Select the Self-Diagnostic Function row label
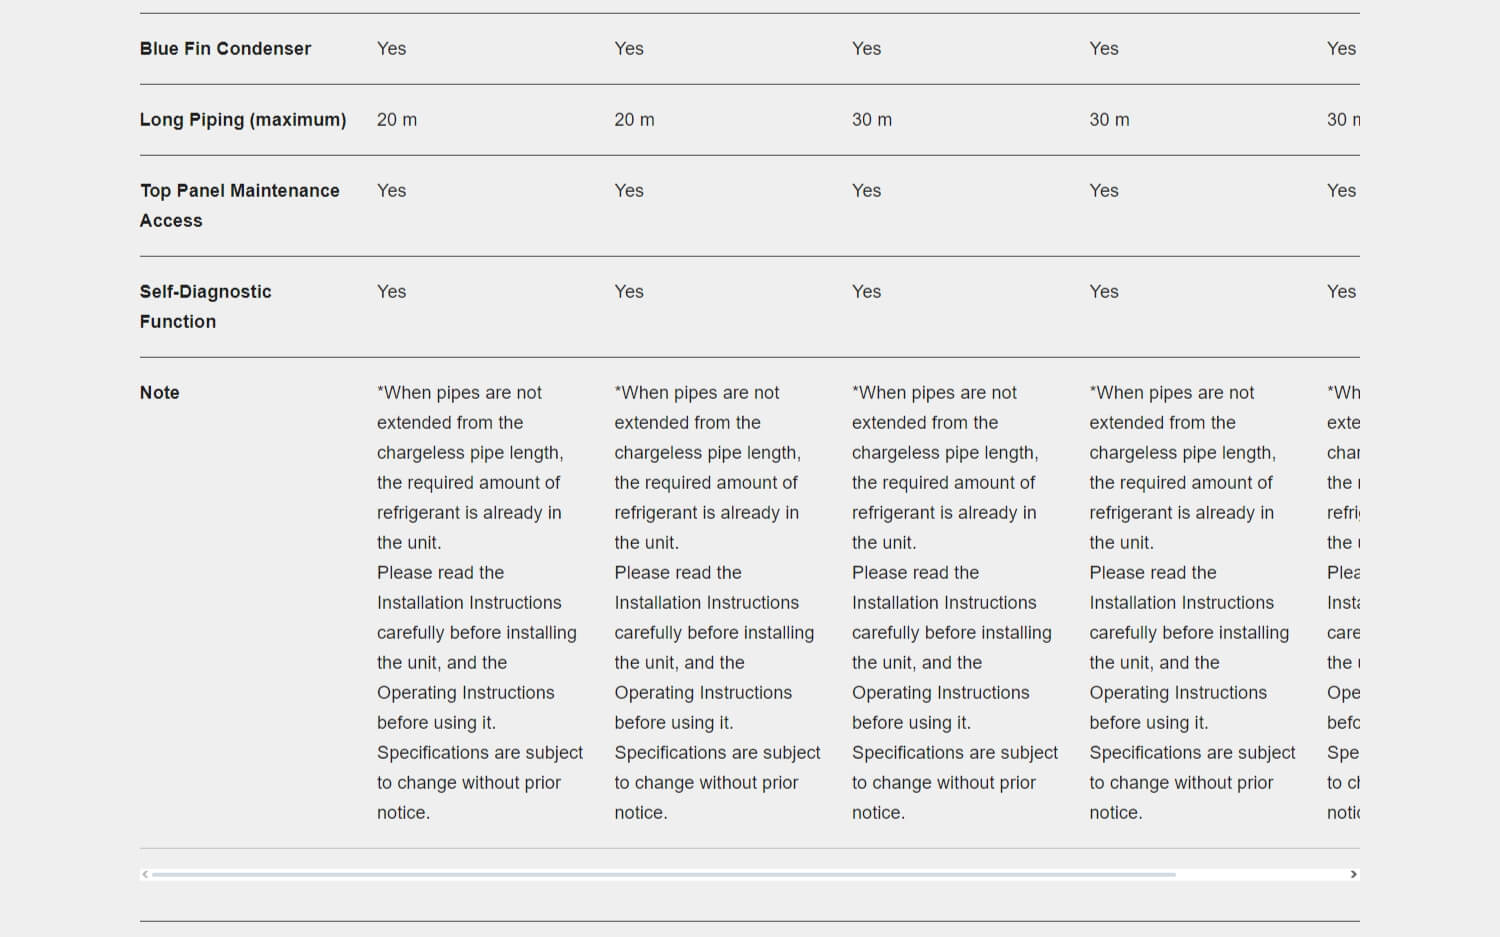Image resolution: width=1500 pixels, height=937 pixels. pos(206,306)
